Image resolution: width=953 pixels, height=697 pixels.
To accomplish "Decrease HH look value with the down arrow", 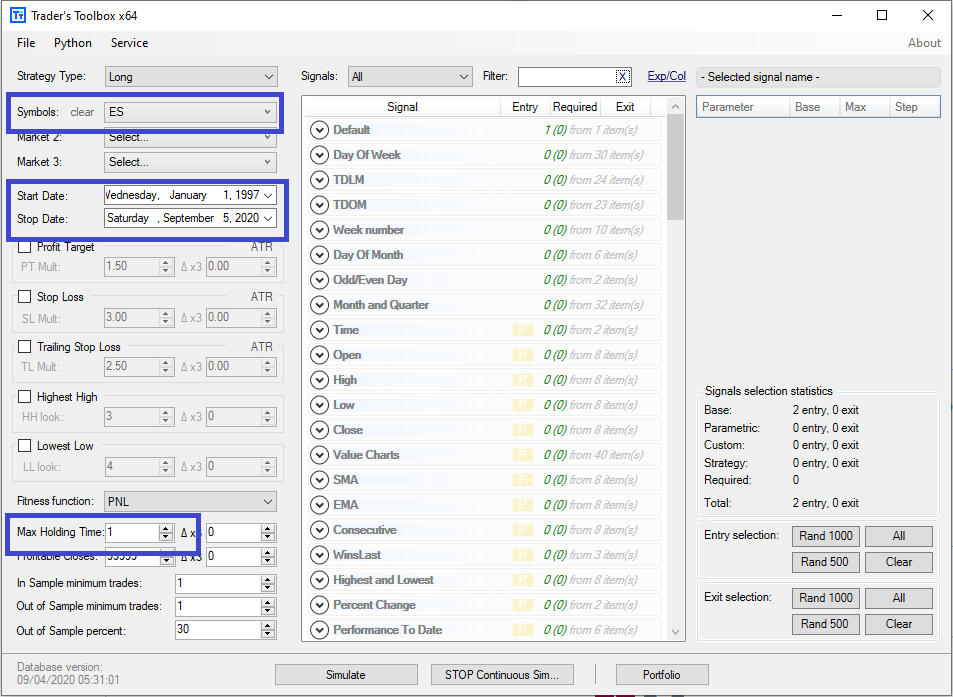I will coord(163,420).
